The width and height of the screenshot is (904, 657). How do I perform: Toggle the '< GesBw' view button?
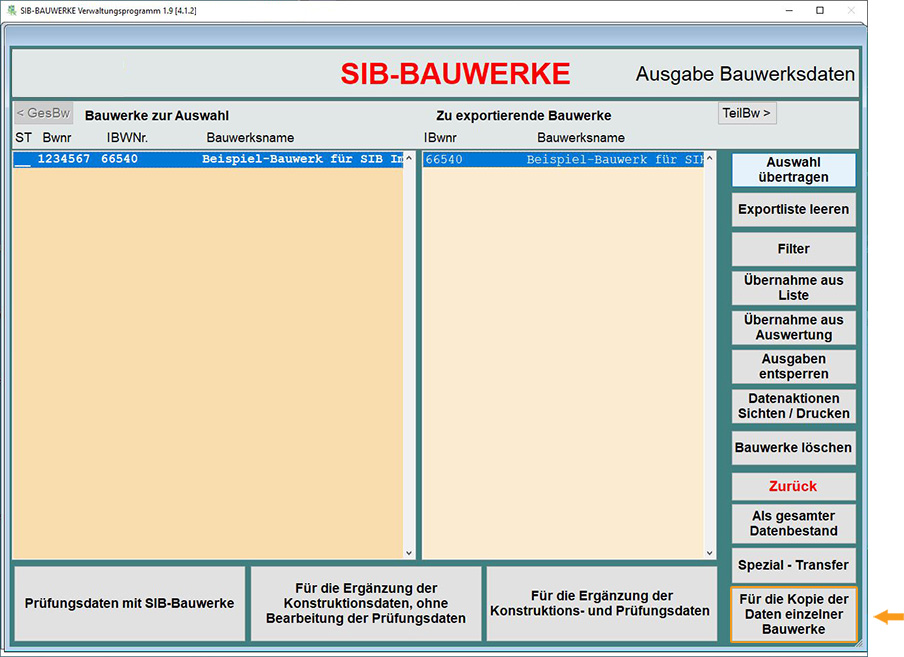pyautogui.click(x=43, y=113)
